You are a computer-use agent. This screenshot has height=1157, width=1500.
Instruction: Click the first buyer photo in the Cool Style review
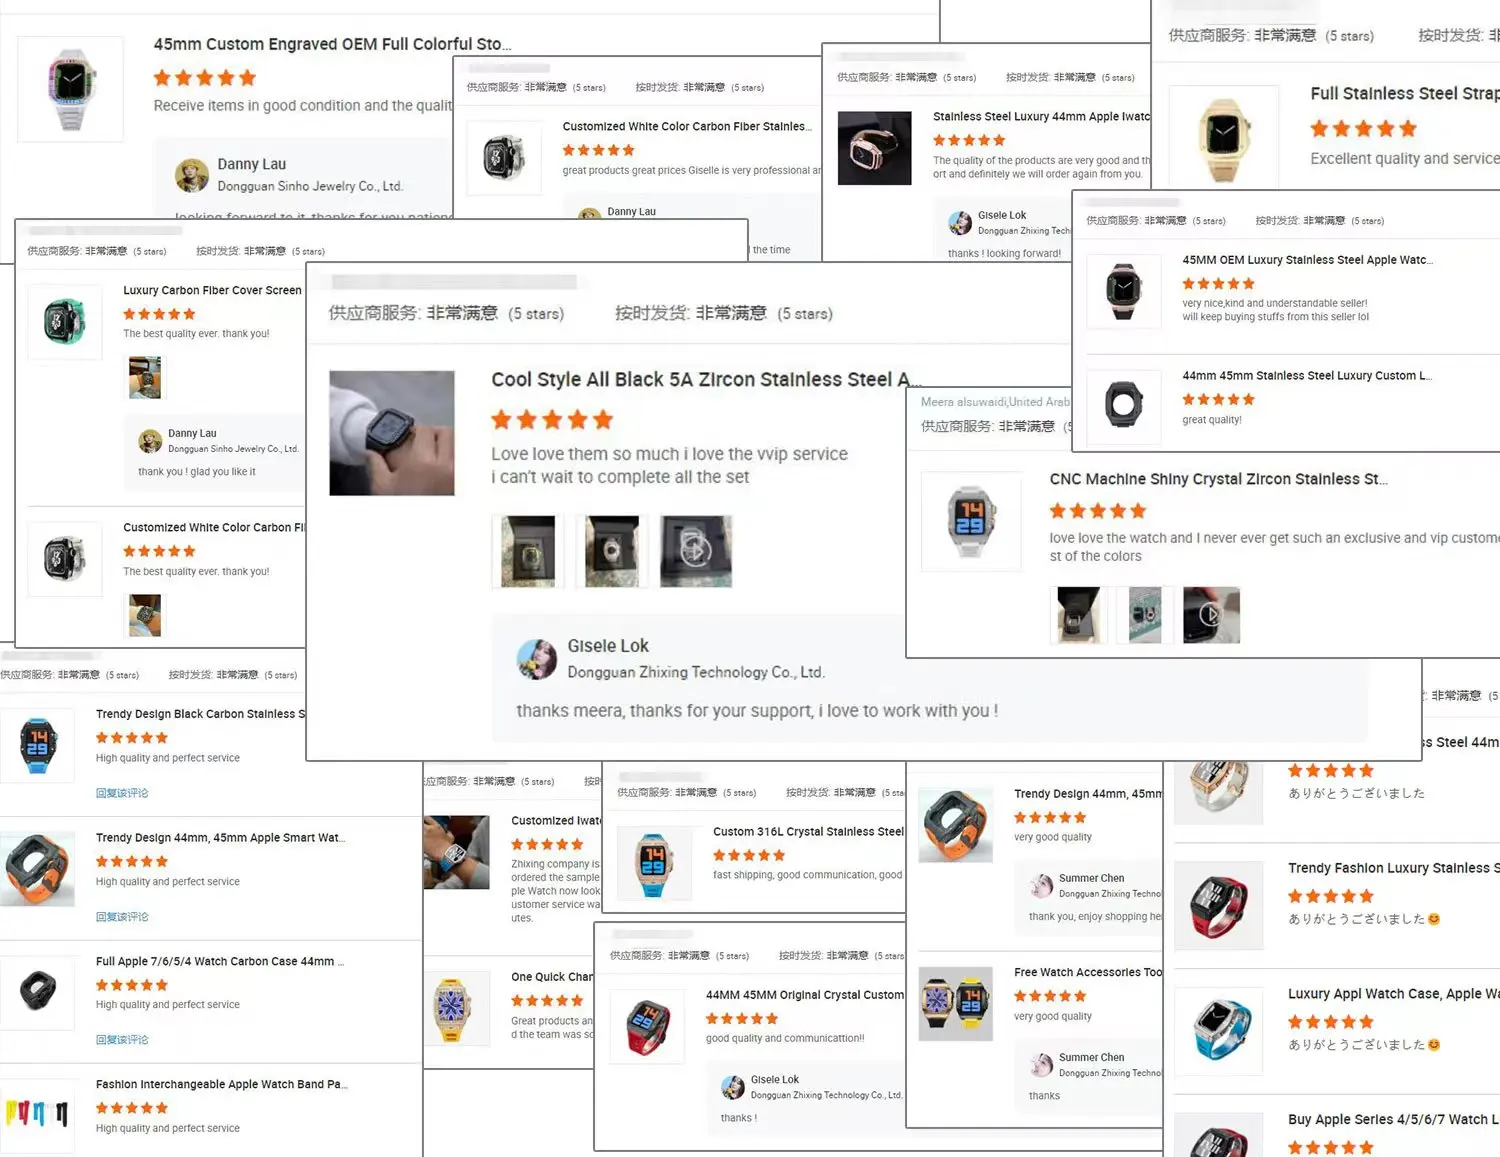click(x=528, y=551)
